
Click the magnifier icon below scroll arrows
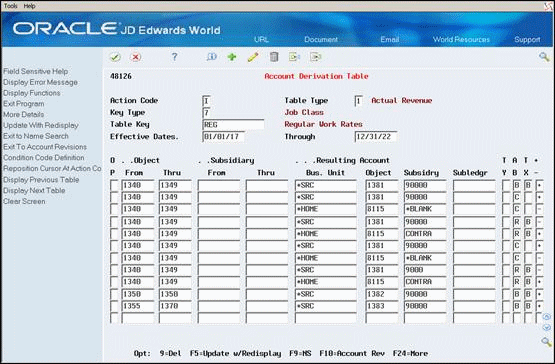(546, 342)
